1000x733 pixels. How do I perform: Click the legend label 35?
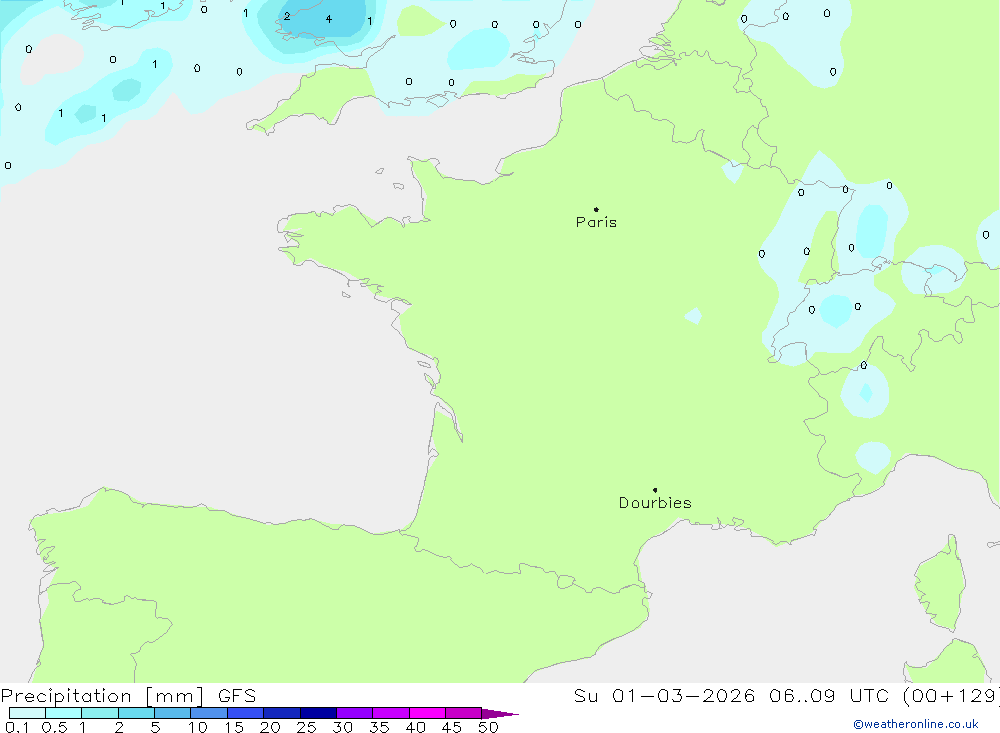tap(379, 727)
